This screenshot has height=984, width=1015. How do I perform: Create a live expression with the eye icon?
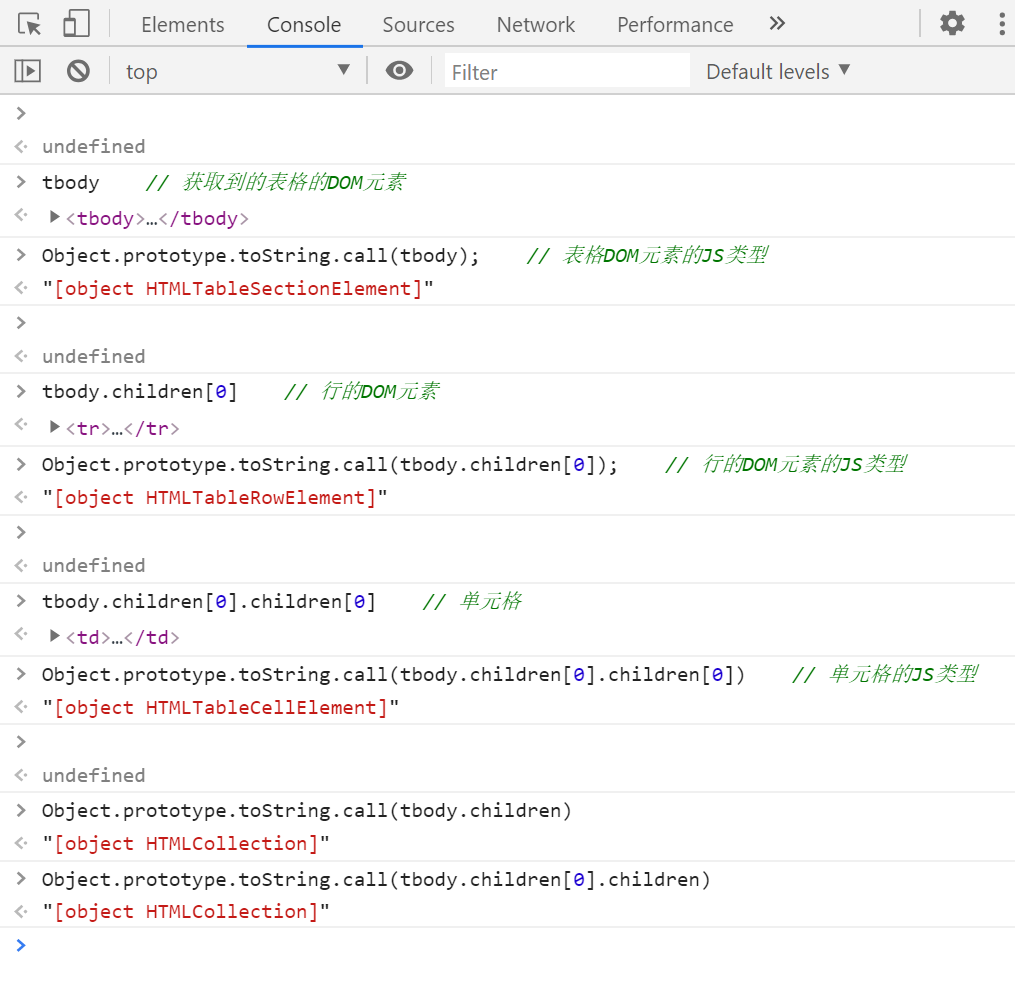(399, 70)
